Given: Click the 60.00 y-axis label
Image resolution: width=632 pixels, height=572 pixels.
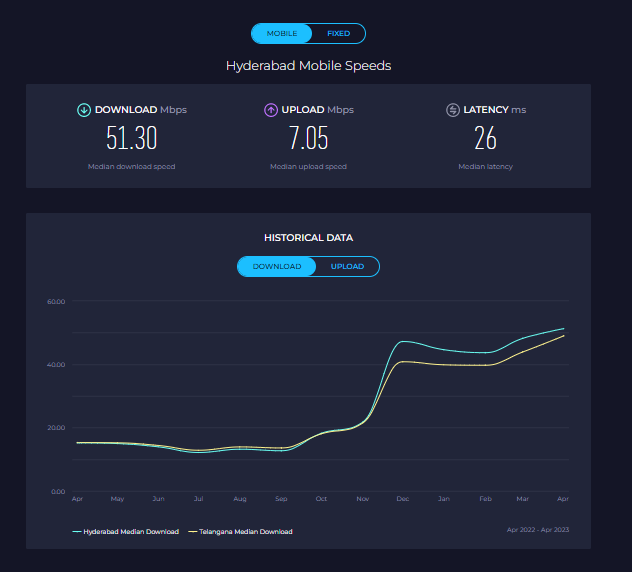Looking at the screenshot, I should pos(56,301).
